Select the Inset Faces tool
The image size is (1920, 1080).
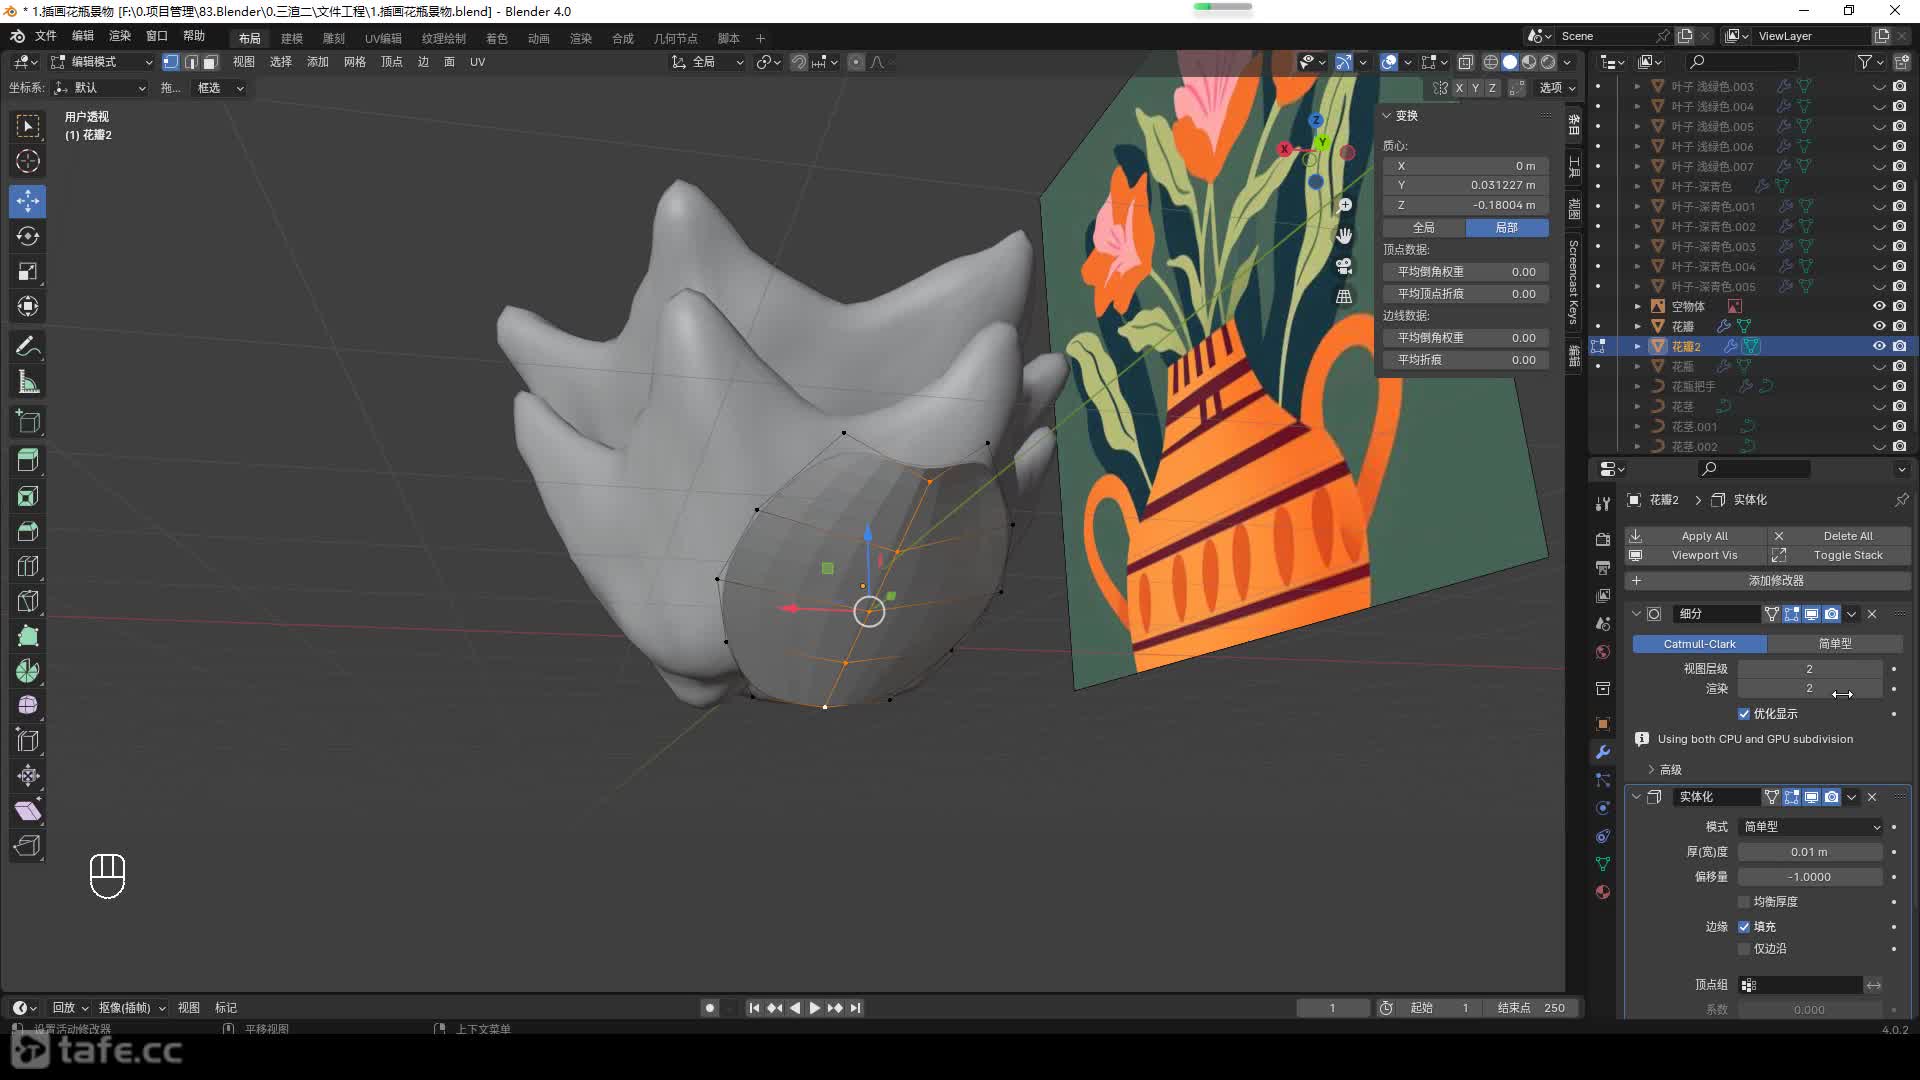coord(28,496)
